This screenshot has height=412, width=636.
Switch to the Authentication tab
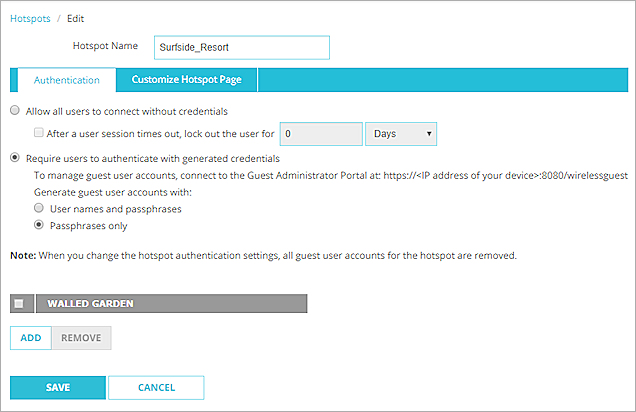pyautogui.click(x=66, y=80)
